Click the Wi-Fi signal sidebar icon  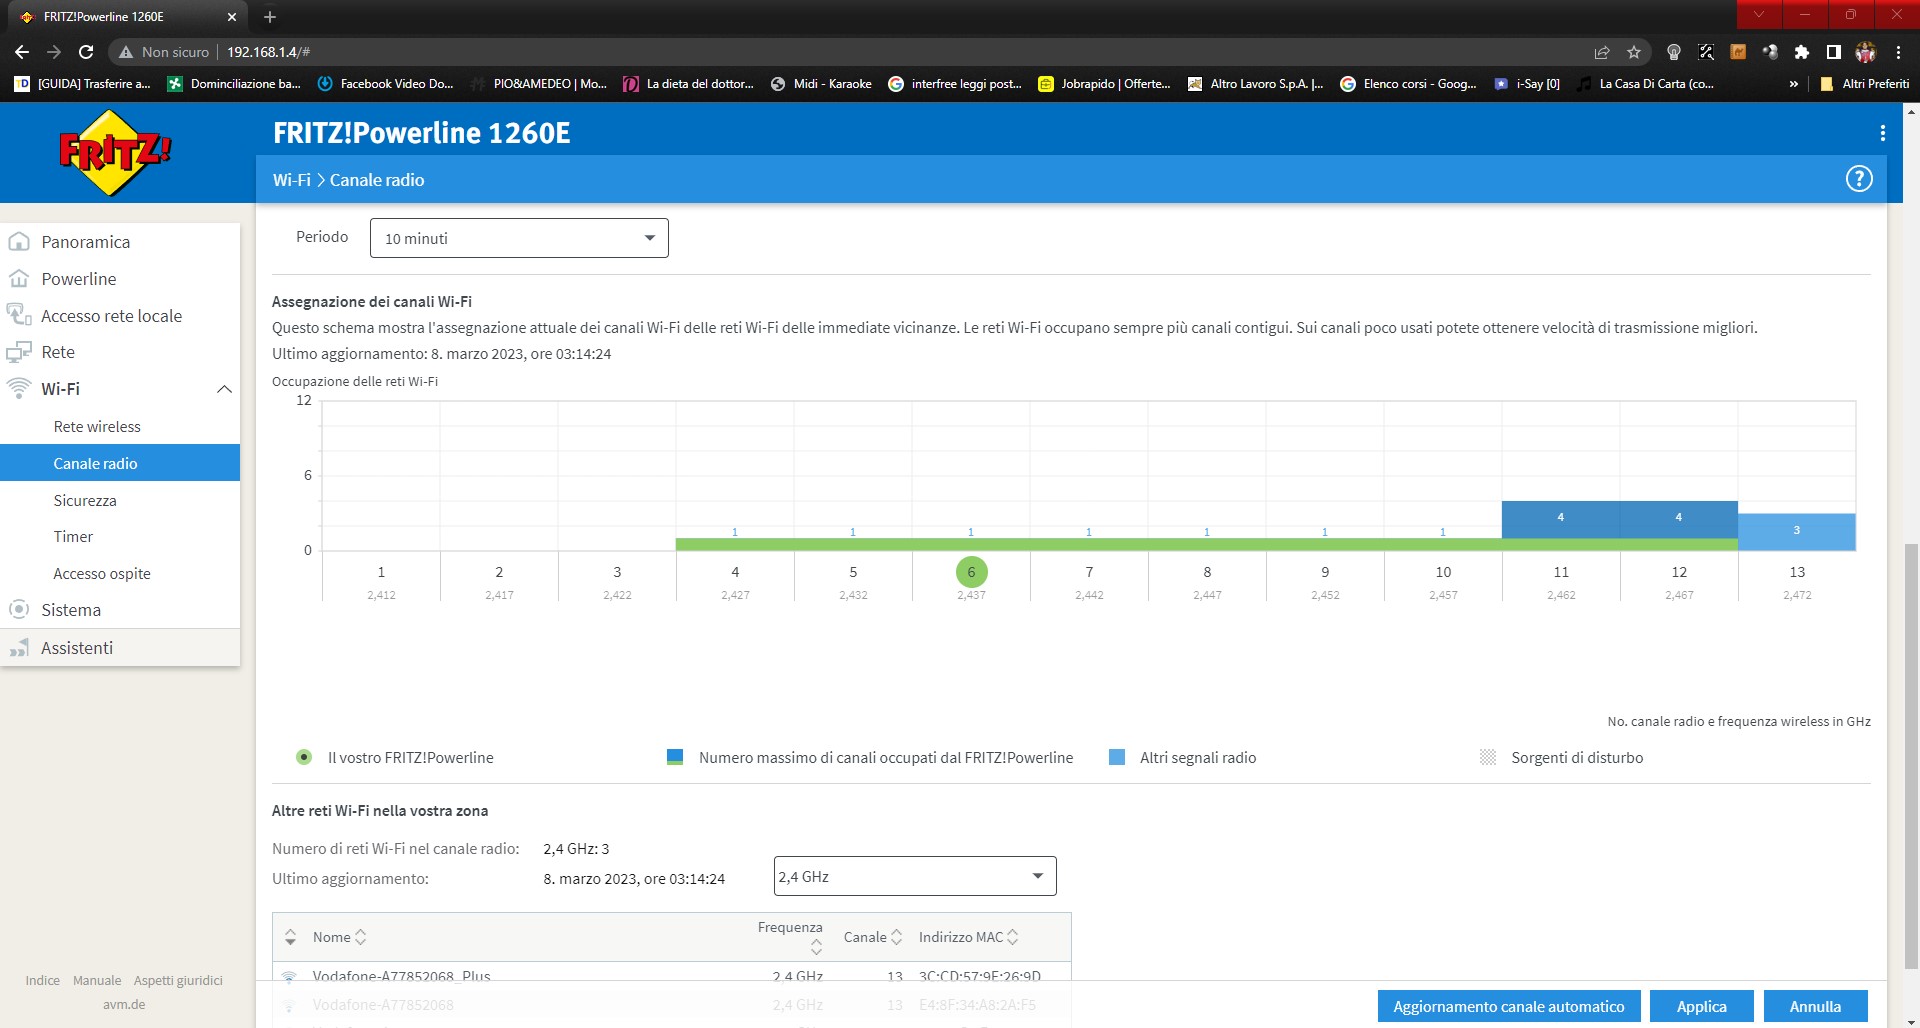point(19,388)
